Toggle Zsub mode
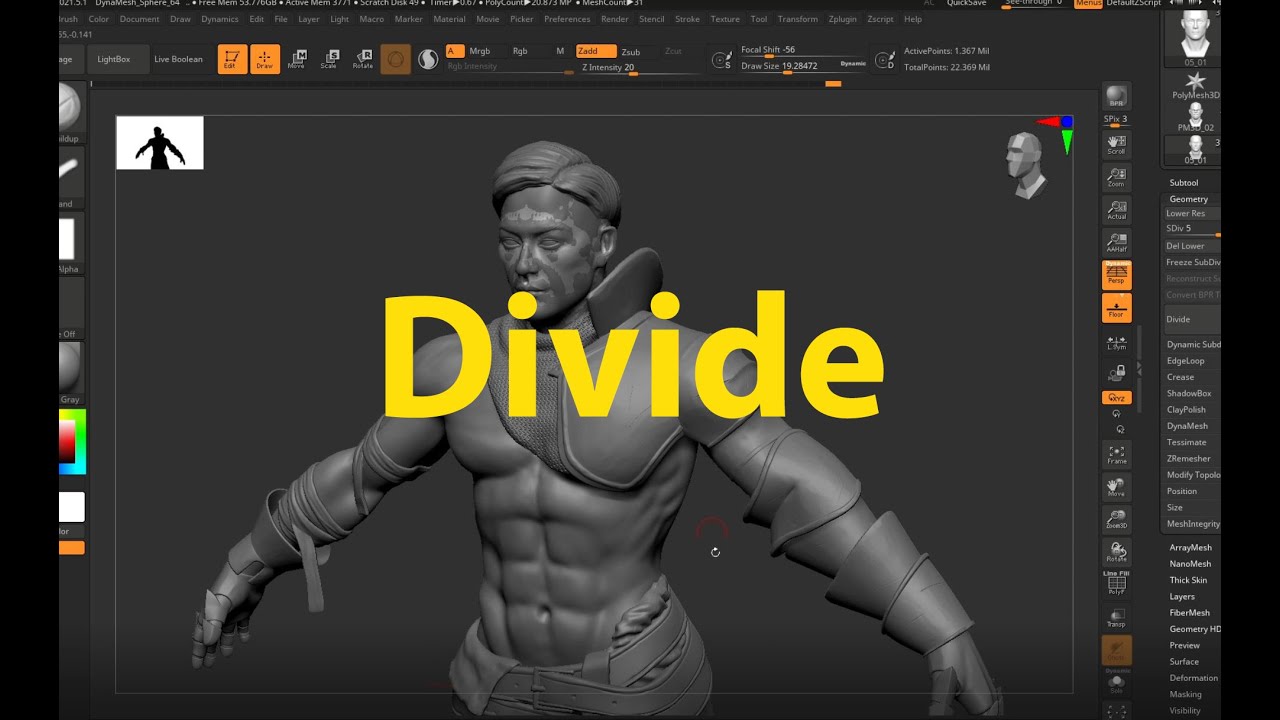Screen dimensions: 1280x720 [x=630, y=52]
